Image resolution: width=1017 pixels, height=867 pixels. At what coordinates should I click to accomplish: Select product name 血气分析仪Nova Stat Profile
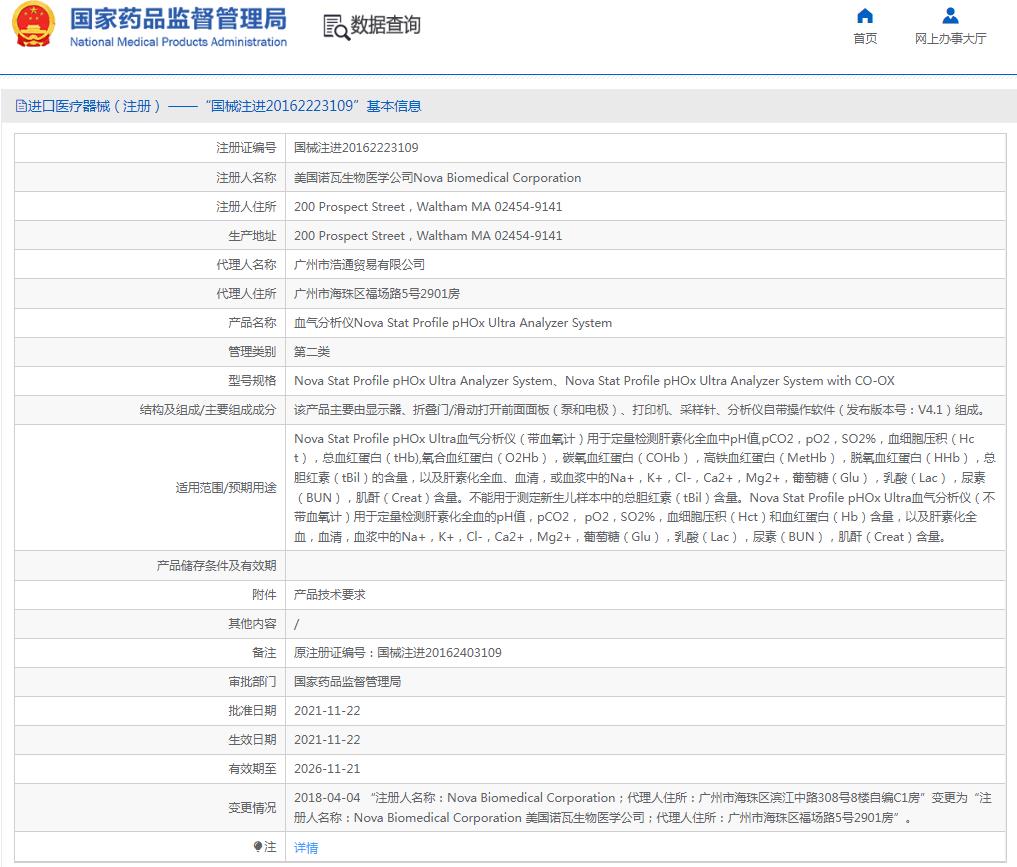pyautogui.click(x=453, y=322)
